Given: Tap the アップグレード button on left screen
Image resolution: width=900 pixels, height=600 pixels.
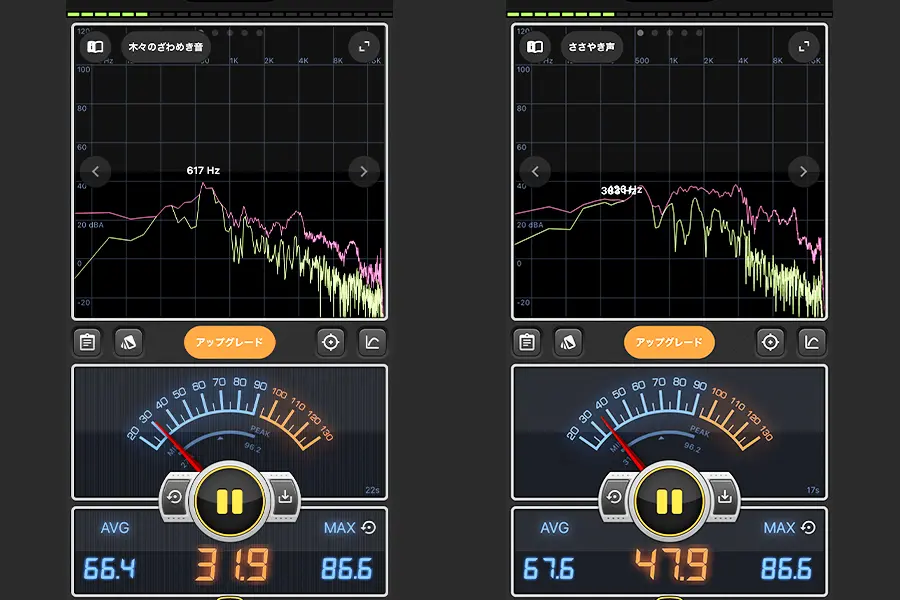Looking at the screenshot, I should pyautogui.click(x=230, y=342).
